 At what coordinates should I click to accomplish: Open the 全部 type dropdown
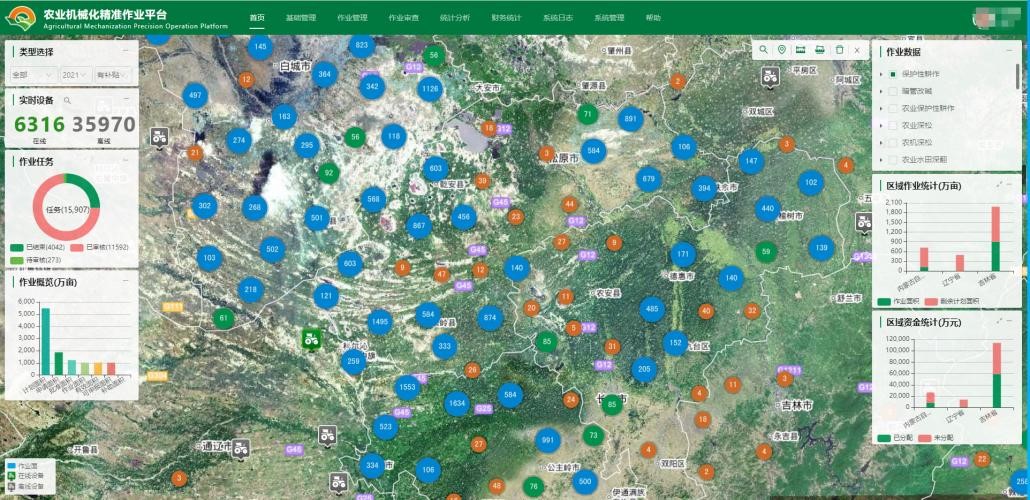click(27, 75)
